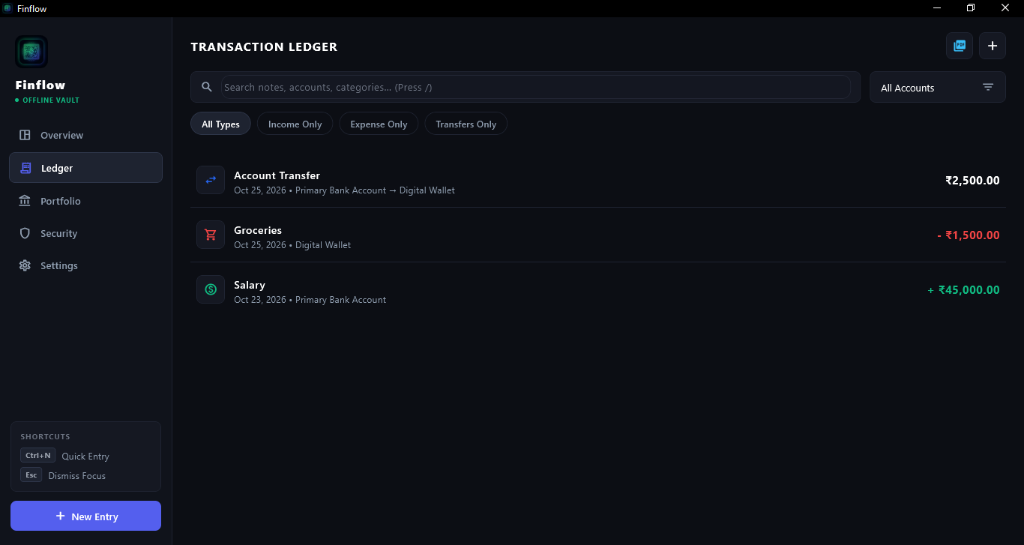Viewport: 1024px width, 545px height.
Task: Toggle the Expense Only filter
Action: pos(379,124)
